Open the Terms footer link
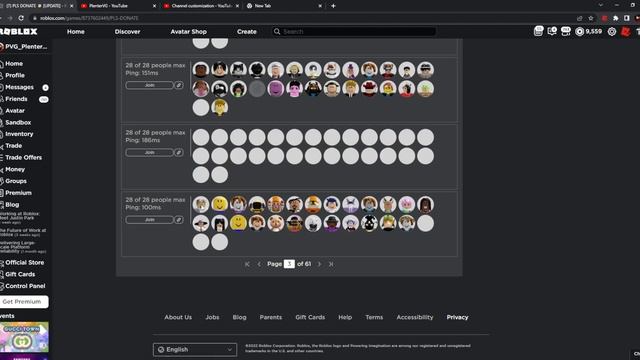The width and height of the screenshot is (640, 360). (374, 317)
